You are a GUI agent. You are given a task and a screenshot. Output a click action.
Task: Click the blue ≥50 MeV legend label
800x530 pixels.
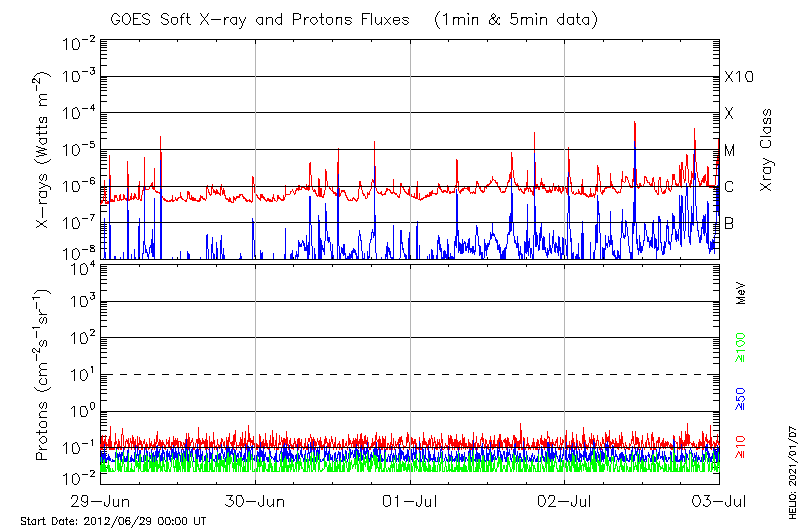point(741,399)
